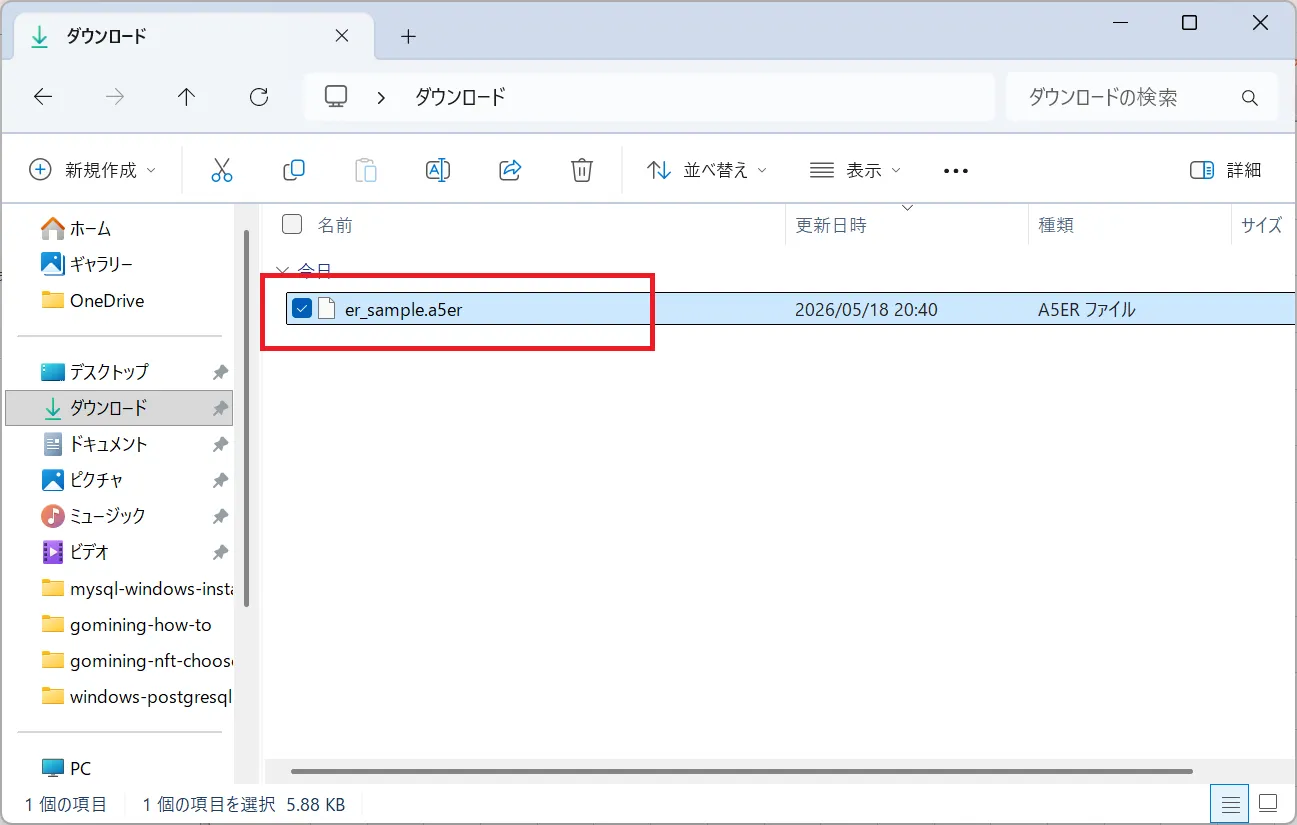Click the navigation pane vertical scrollbar
Screen dimensions: 1297x825
pos(246,420)
